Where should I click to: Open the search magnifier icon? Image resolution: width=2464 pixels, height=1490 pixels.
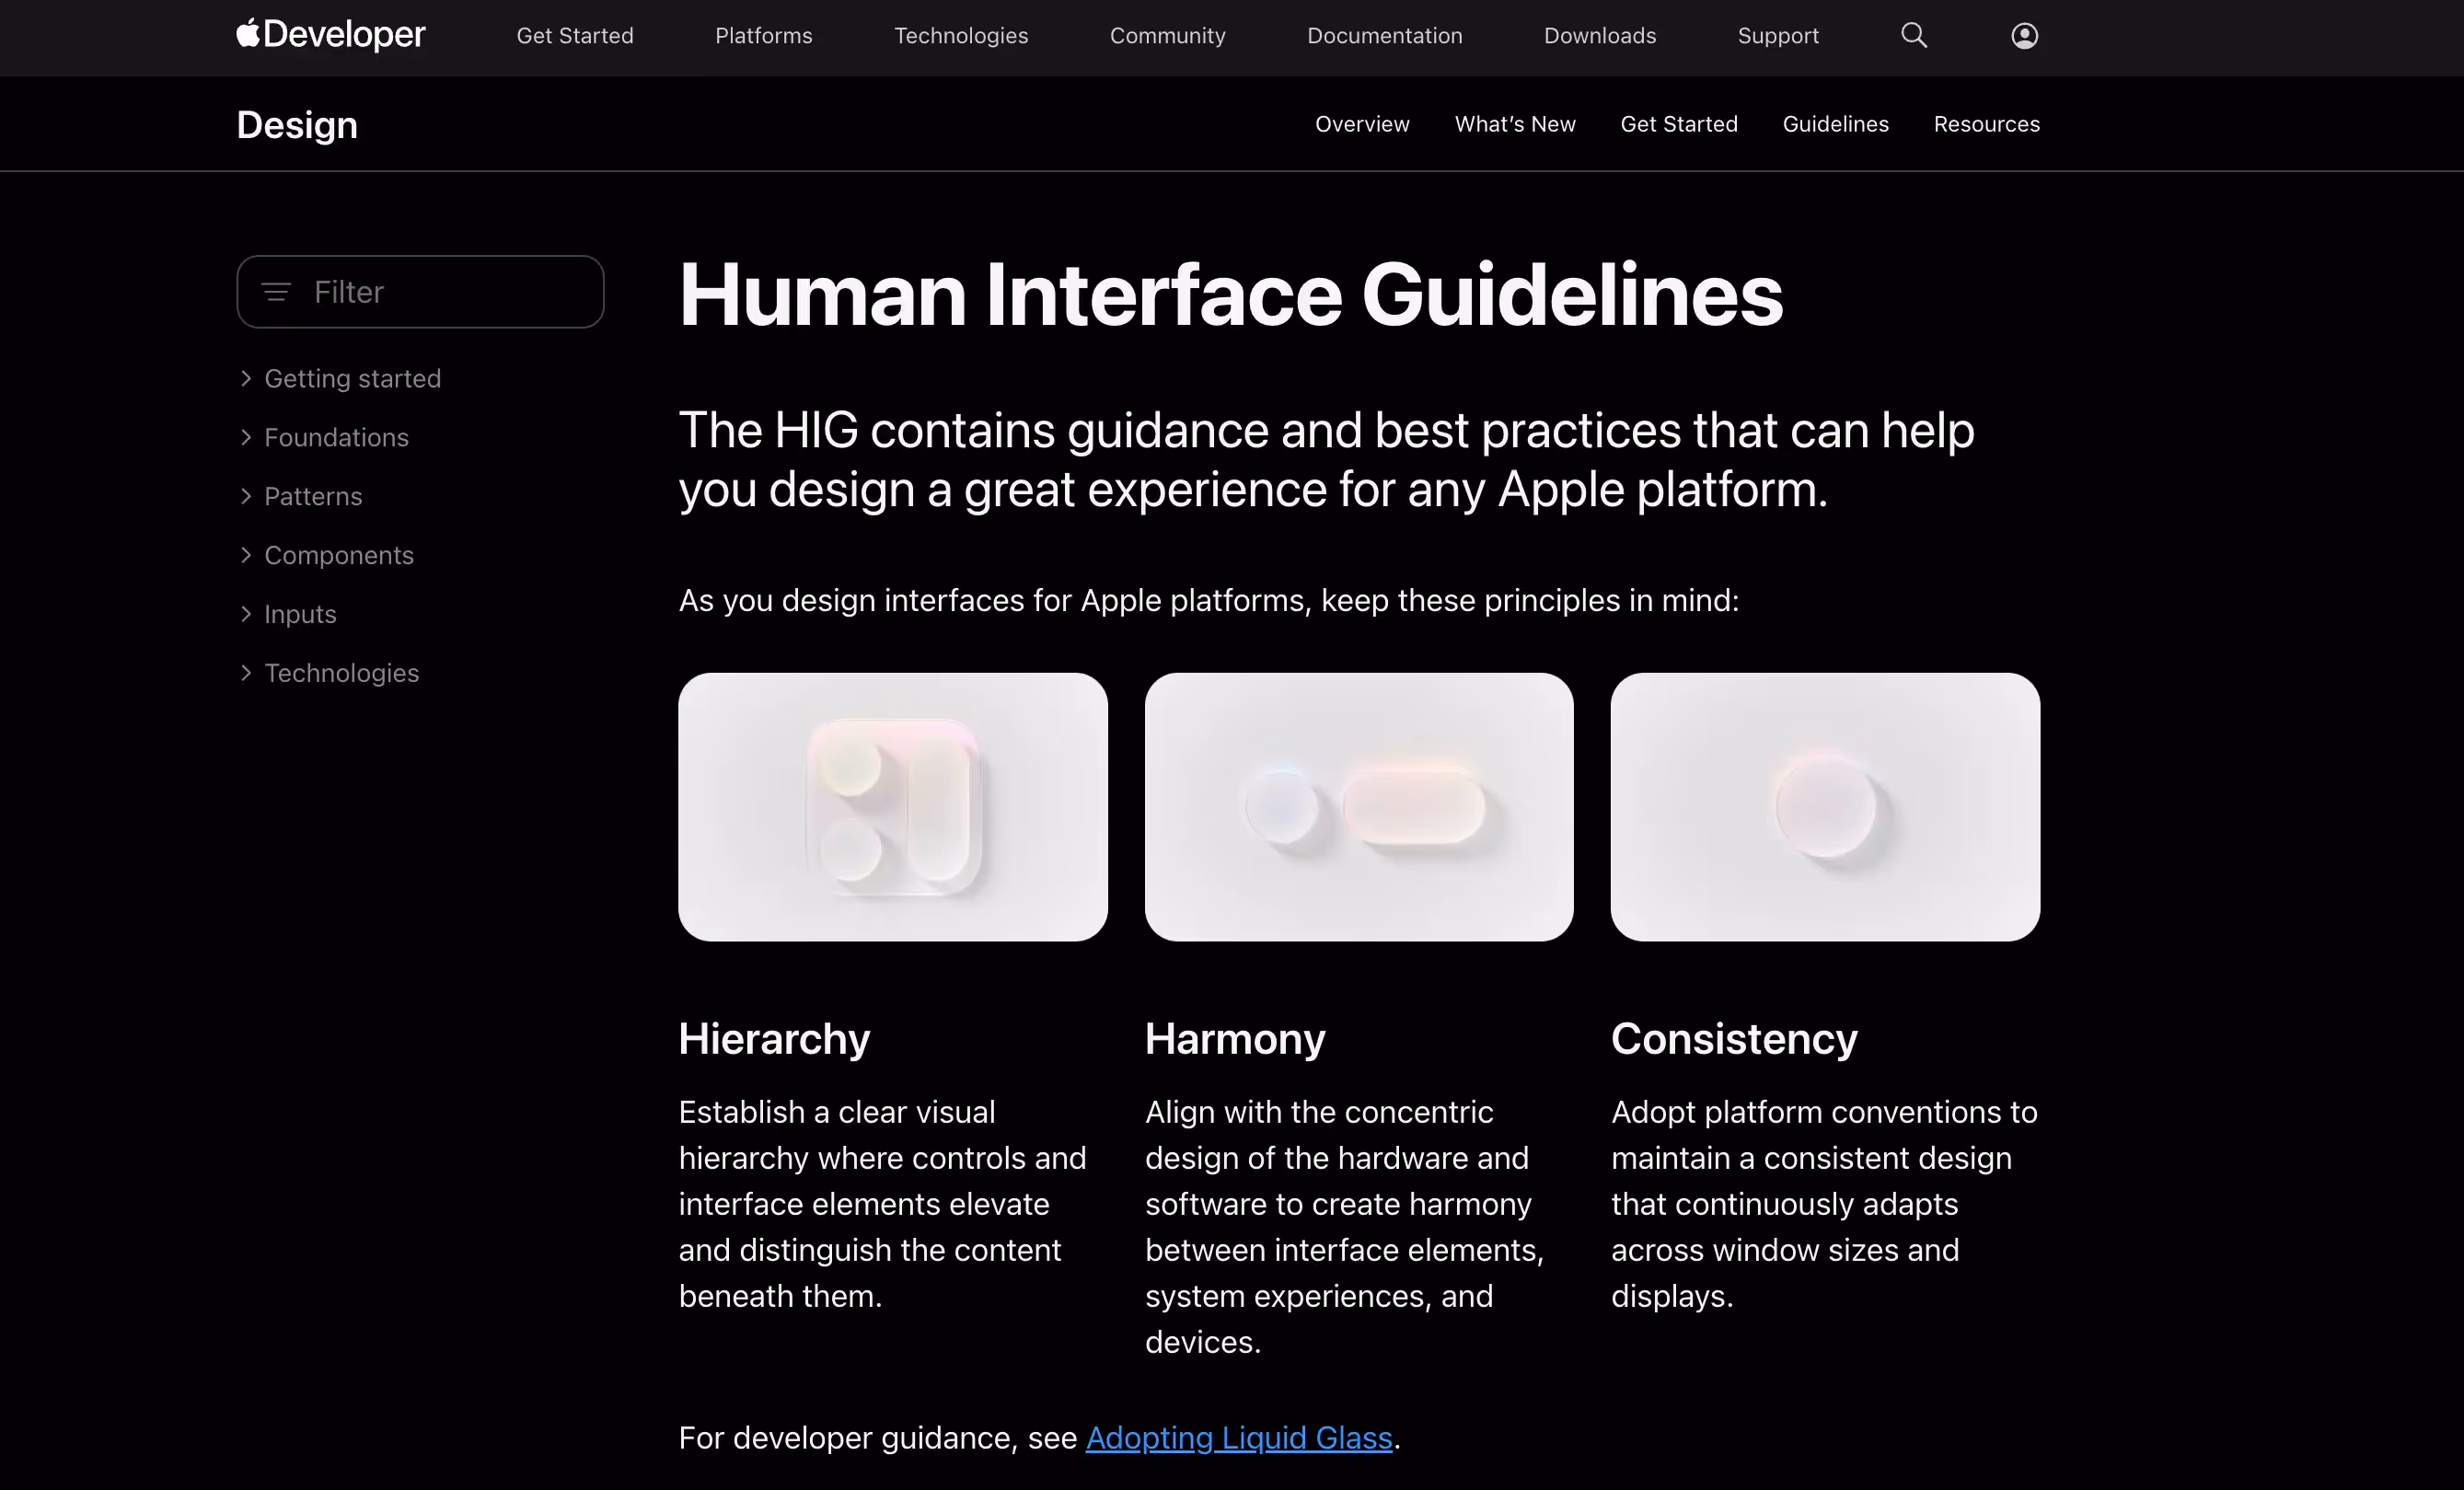(1913, 35)
